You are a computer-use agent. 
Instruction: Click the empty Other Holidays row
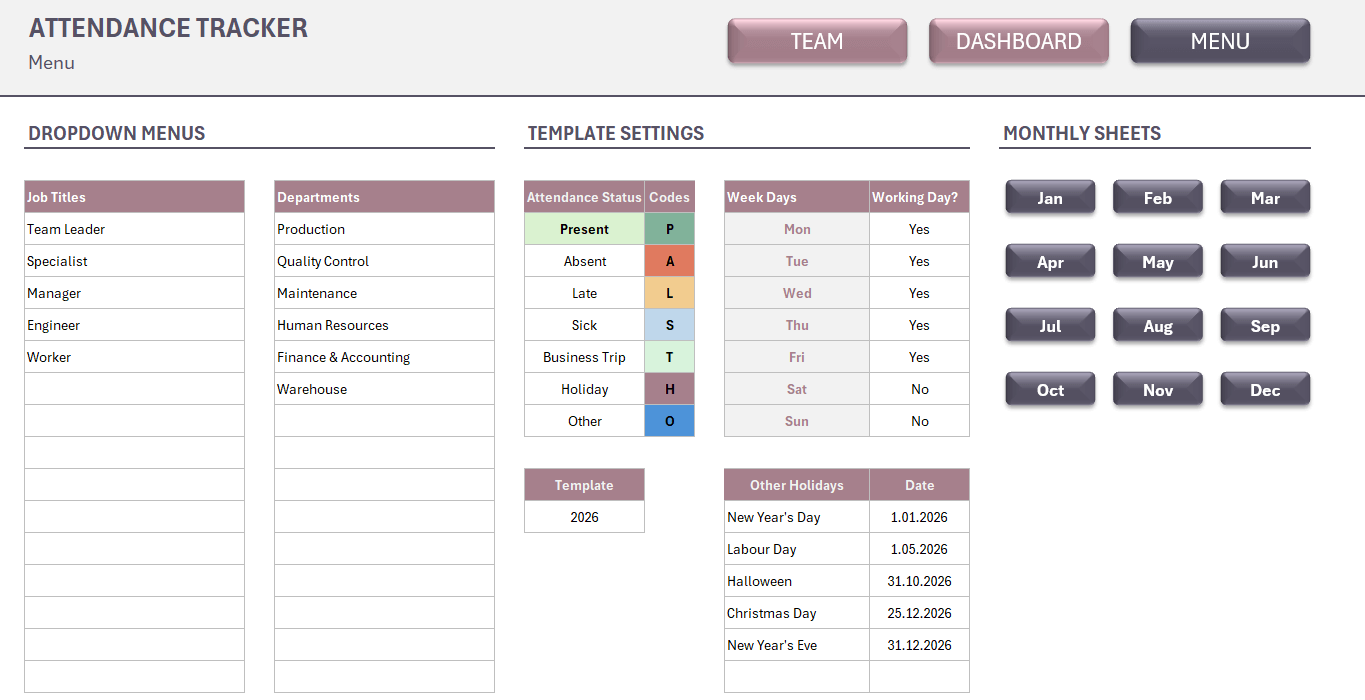click(796, 677)
